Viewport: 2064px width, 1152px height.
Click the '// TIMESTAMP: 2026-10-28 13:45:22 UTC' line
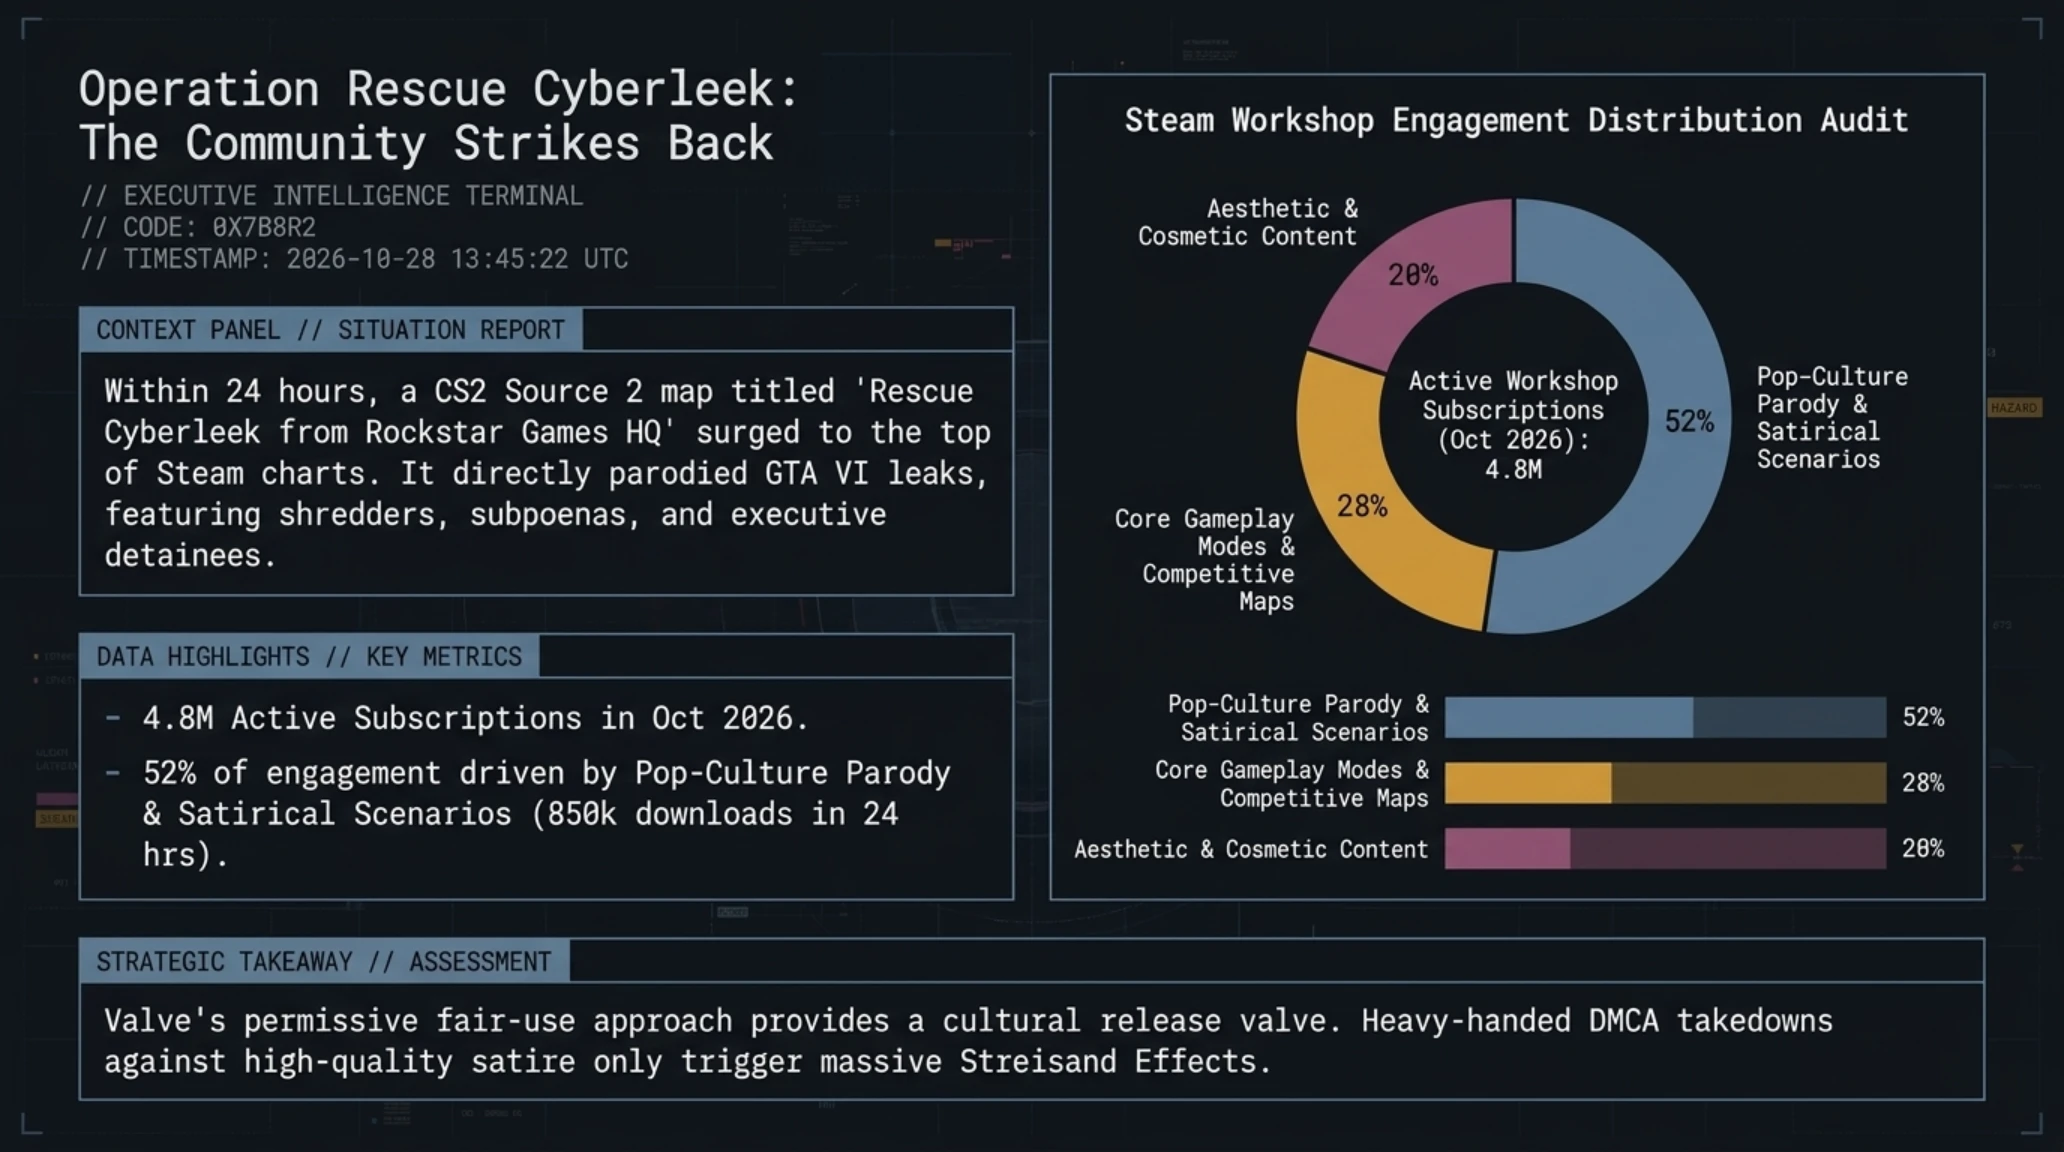pyautogui.click(x=354, y=259)
